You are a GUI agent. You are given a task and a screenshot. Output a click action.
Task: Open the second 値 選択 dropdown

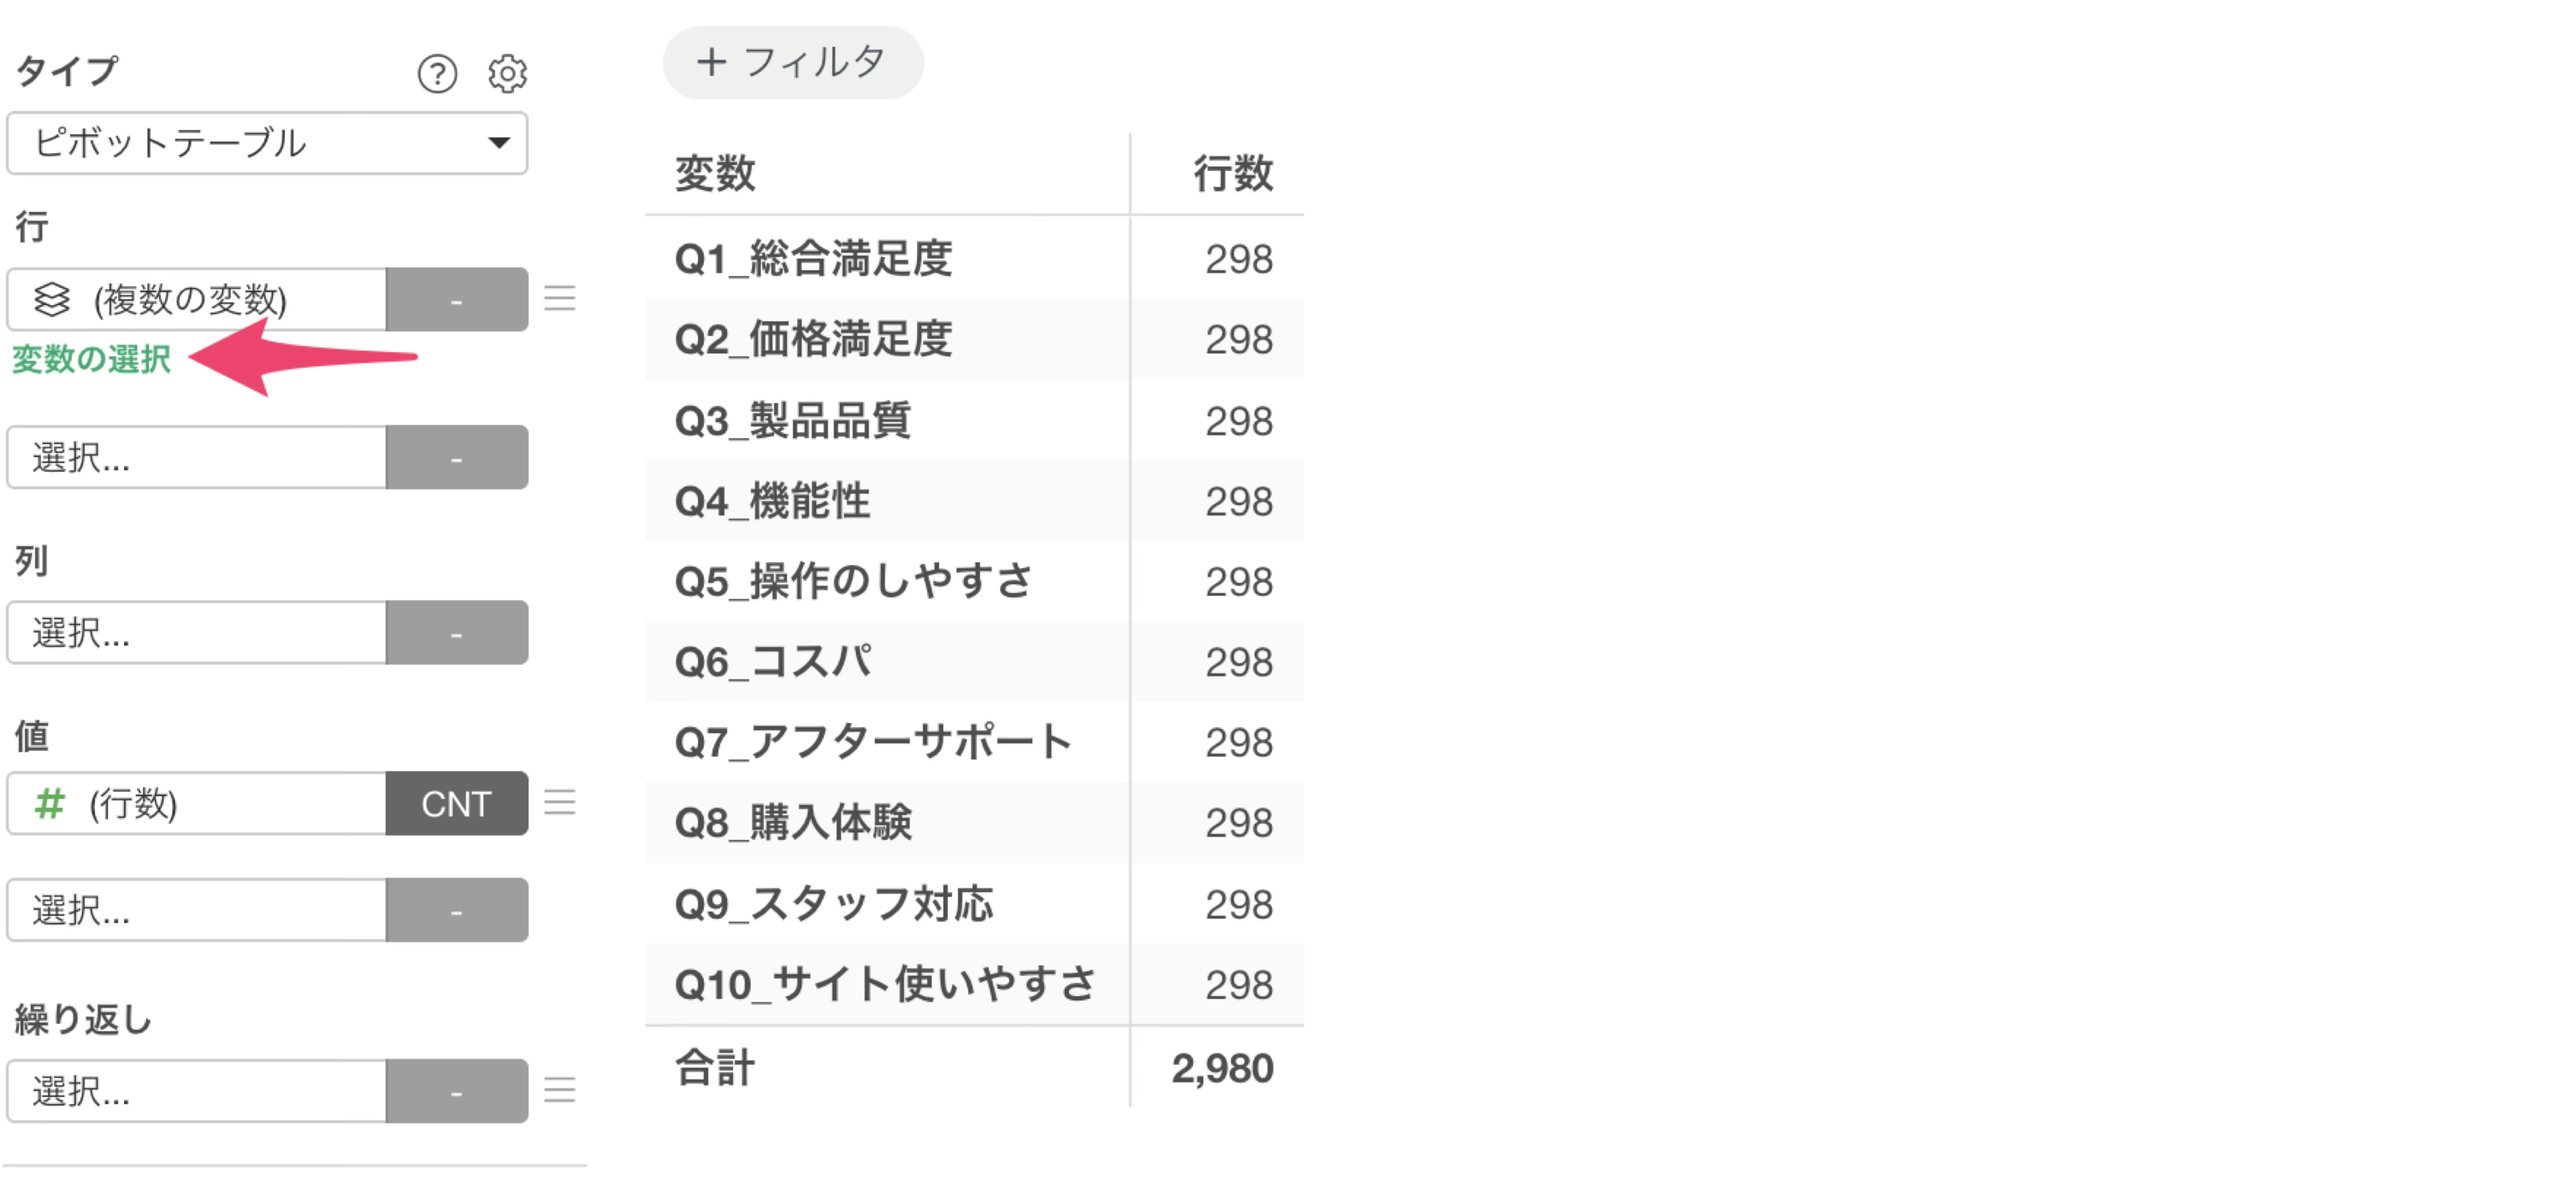point(197,910)
